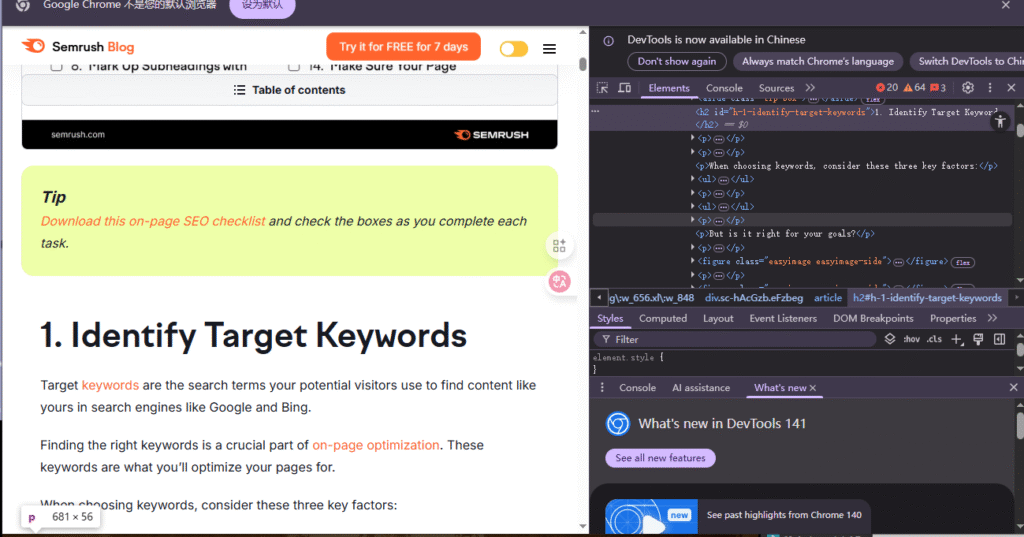1024x537 pixels.
Task: Toggle the device toolbar icon
Action: pos(624,88)
